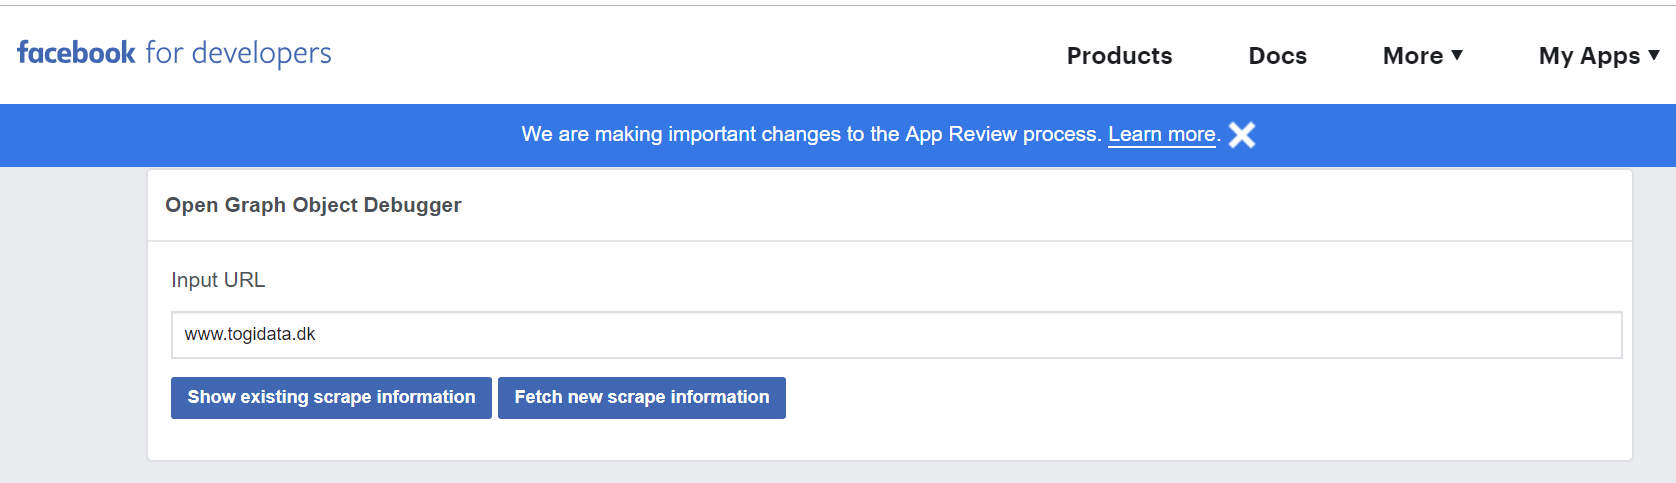
Task: Click the Open Graph Object Debugger heading
Action: point(313,205)
